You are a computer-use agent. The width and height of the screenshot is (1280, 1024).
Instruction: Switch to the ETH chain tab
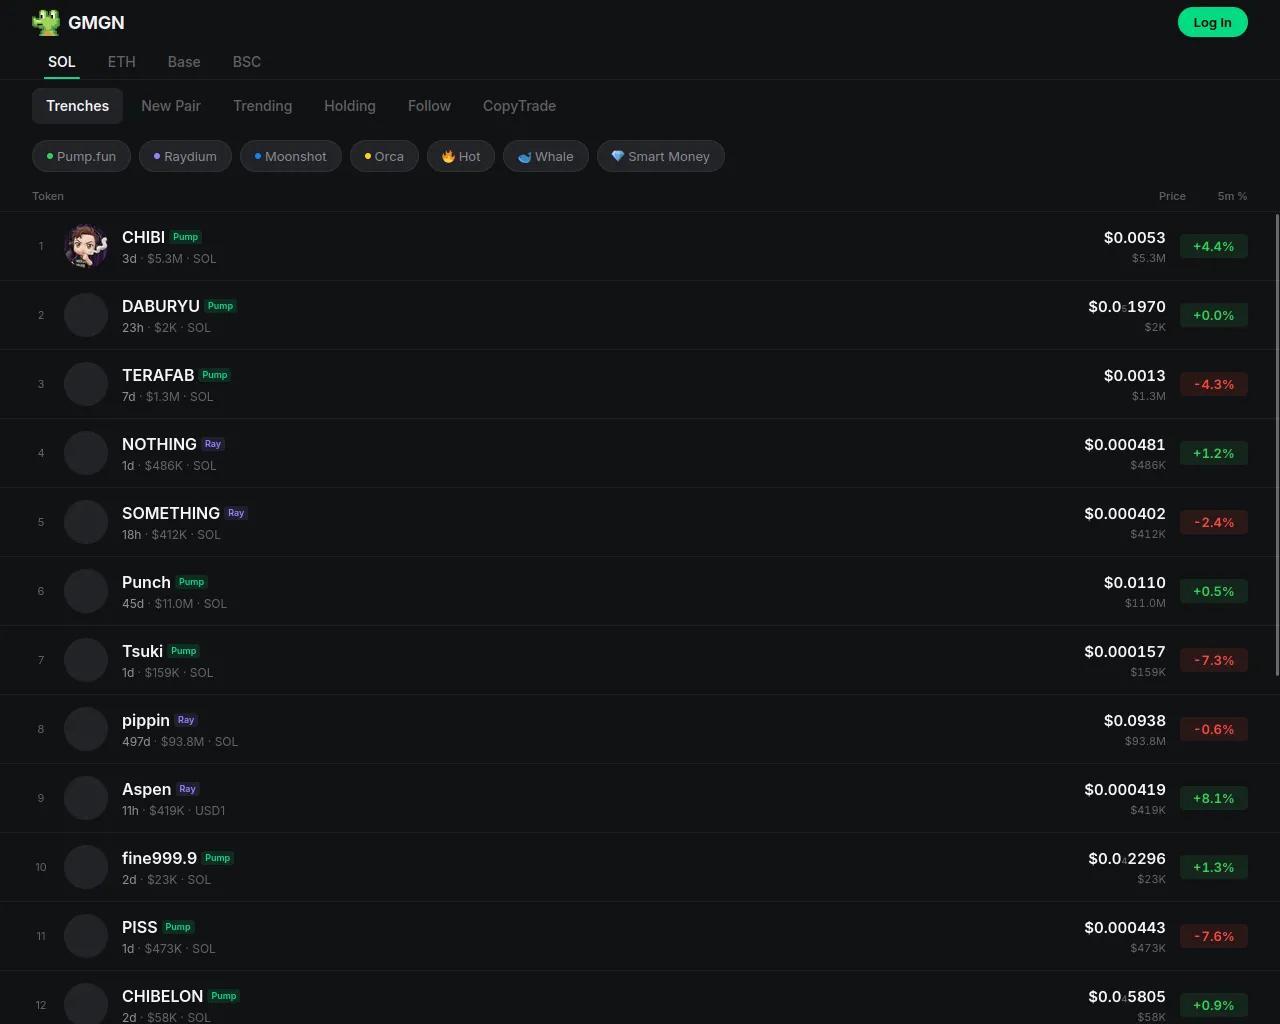[122, 62]
